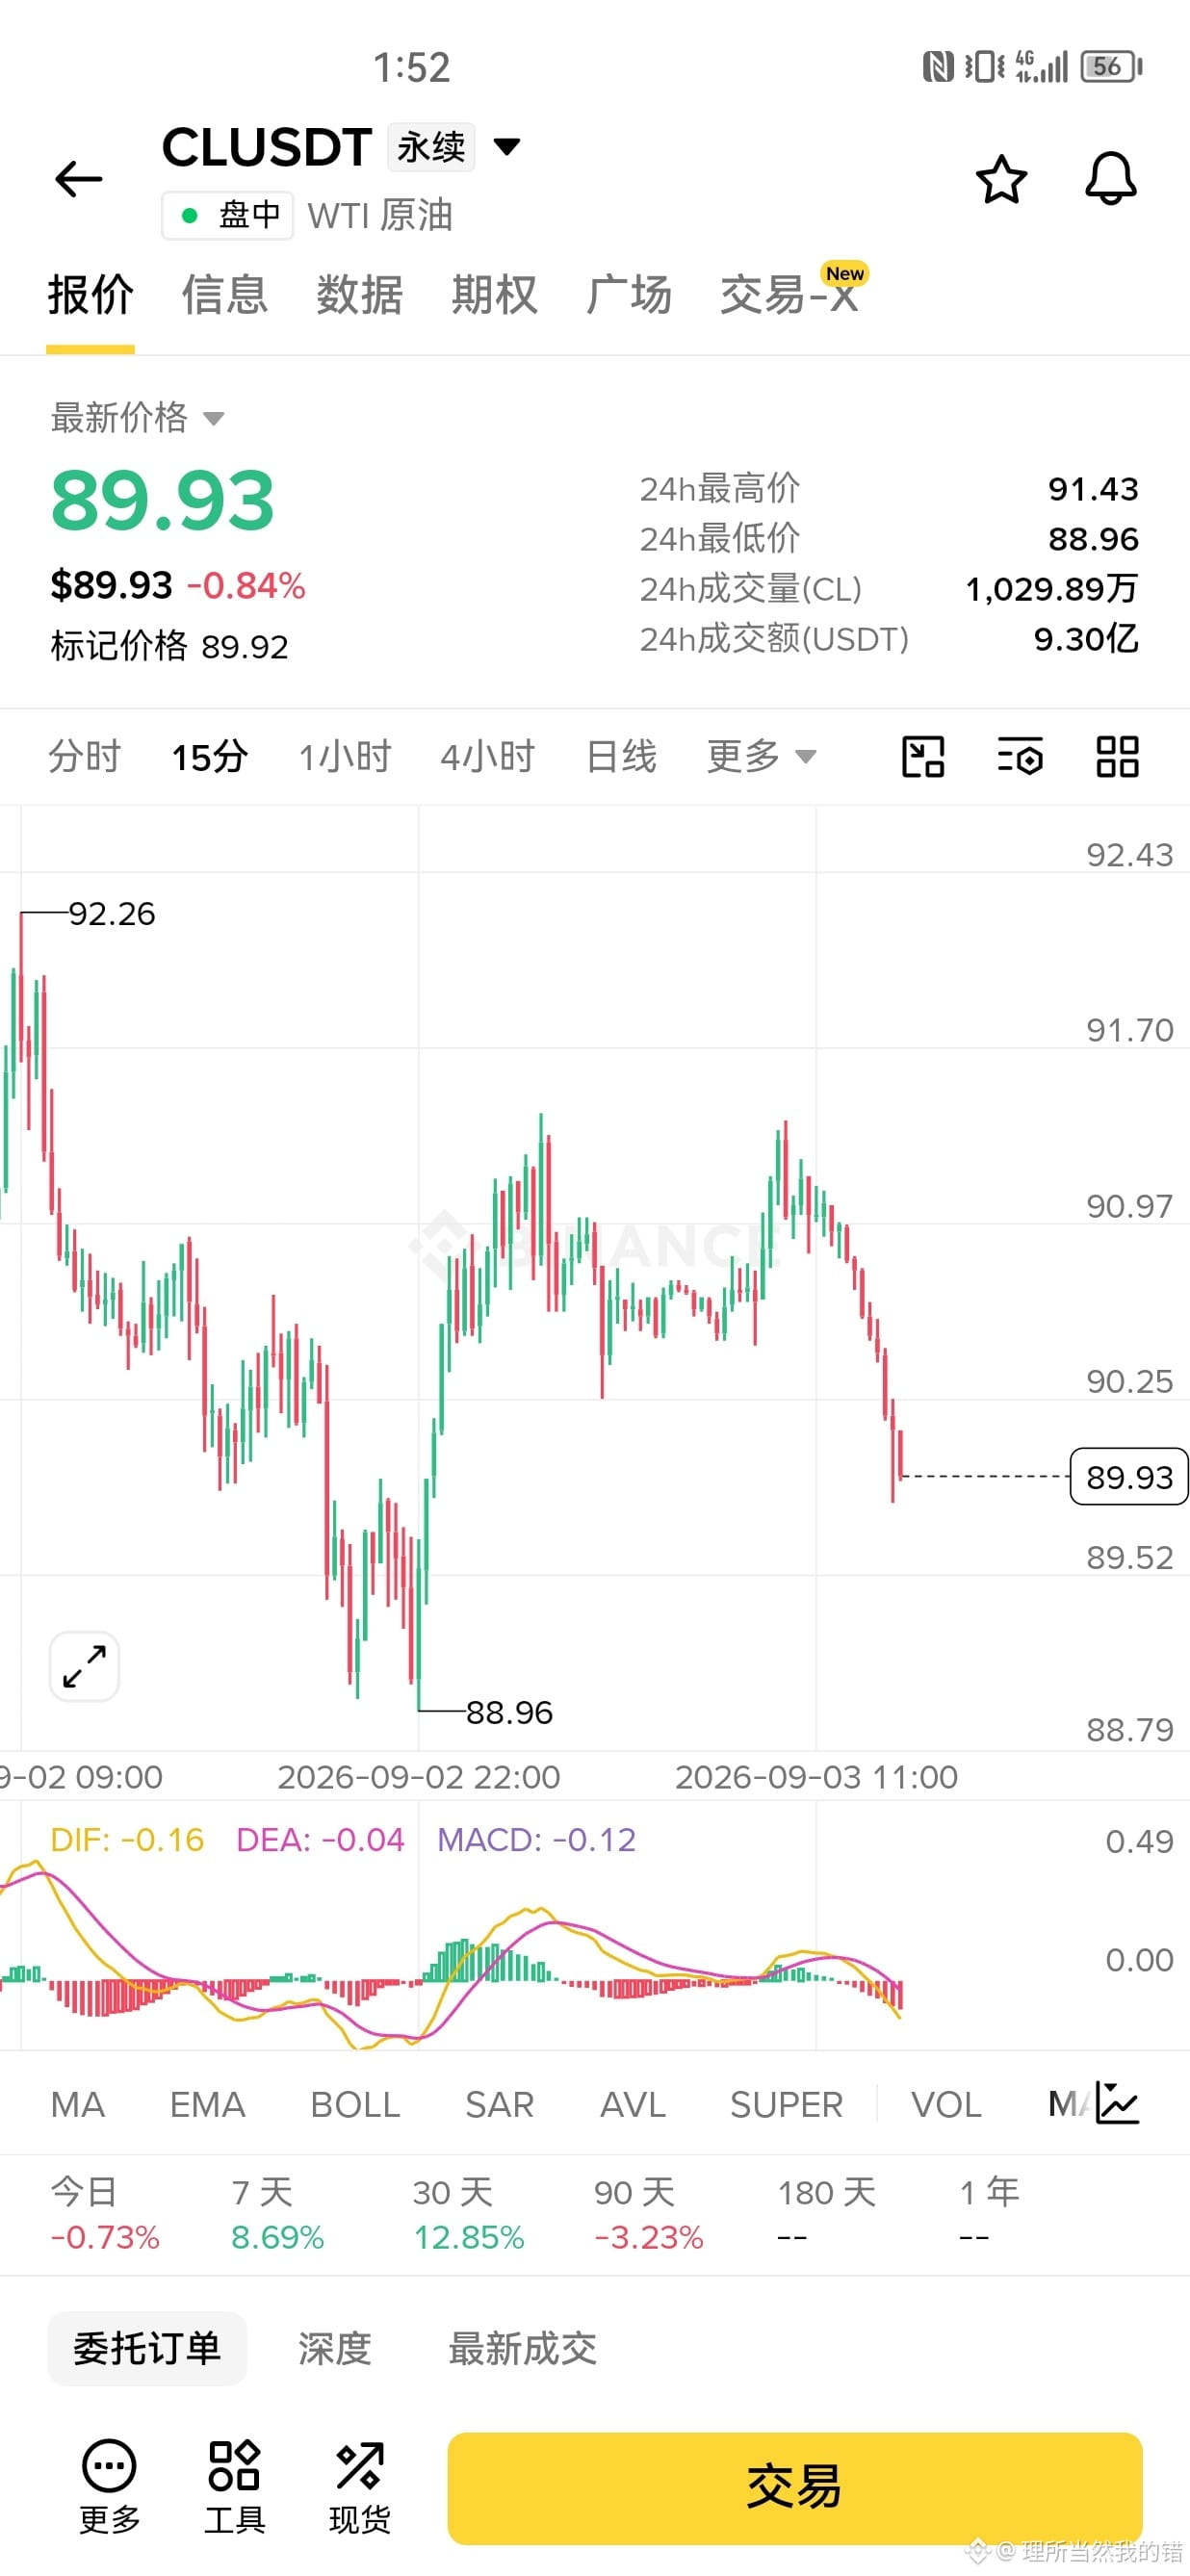Tap the back arrow icon
Image resolution: width=1190 pixels, height=2576 pixels.
pos(78,180)
